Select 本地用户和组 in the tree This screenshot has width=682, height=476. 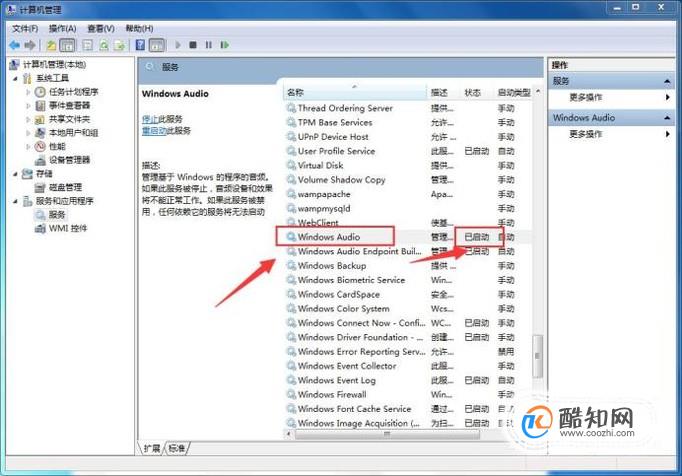point(74,133)
